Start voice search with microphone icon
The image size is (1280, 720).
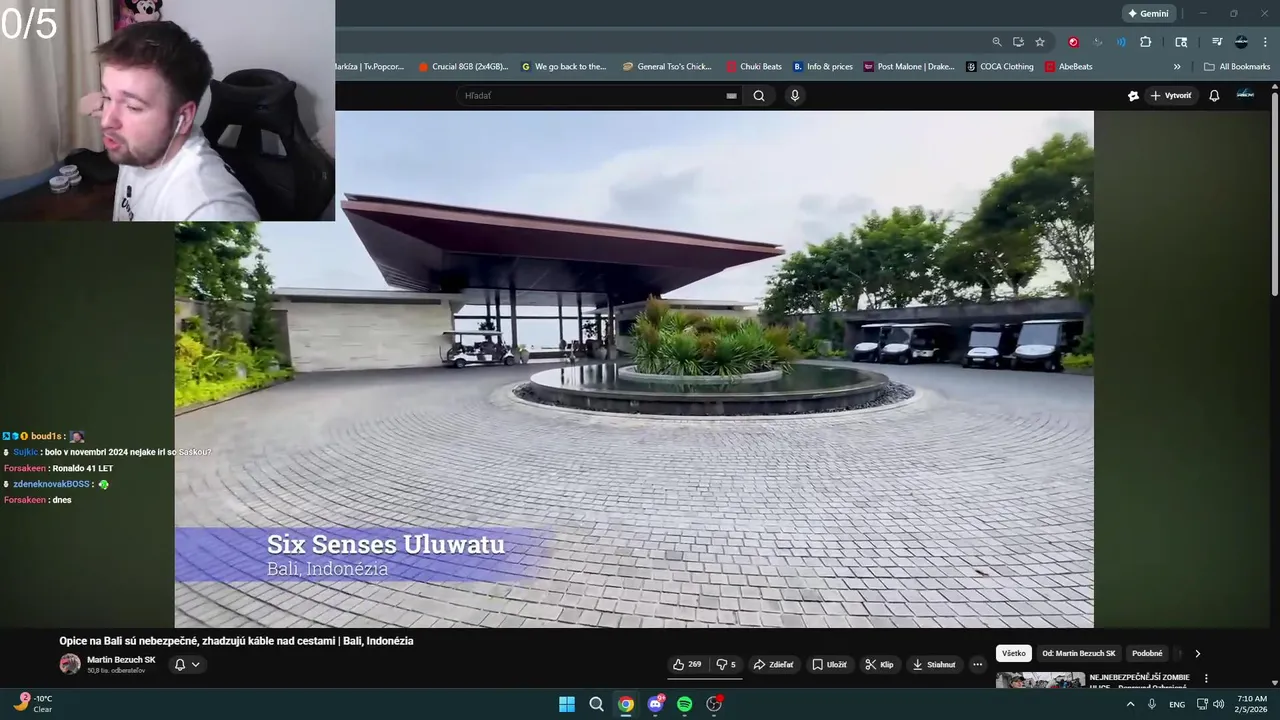coord(795,96)
